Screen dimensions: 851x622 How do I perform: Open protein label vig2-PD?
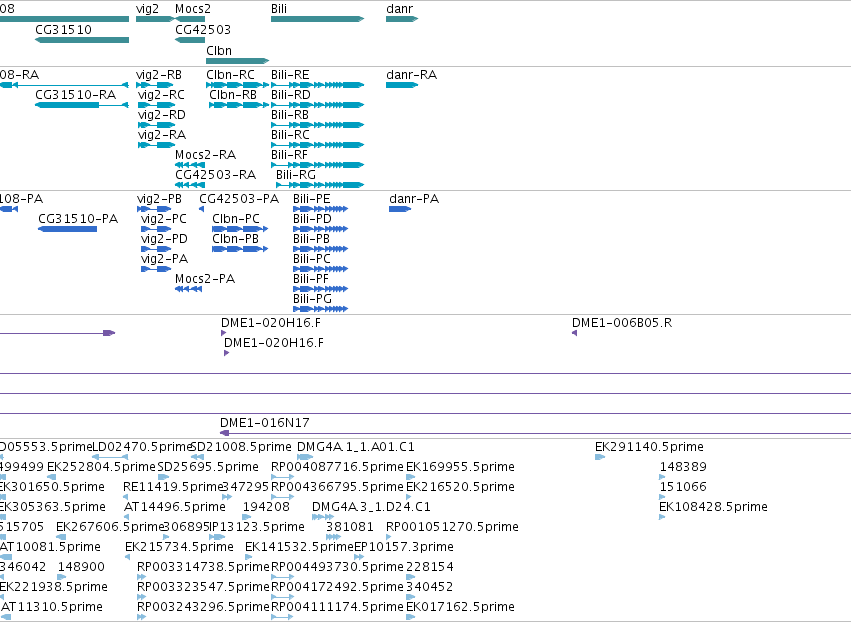[x=164, y=239]
